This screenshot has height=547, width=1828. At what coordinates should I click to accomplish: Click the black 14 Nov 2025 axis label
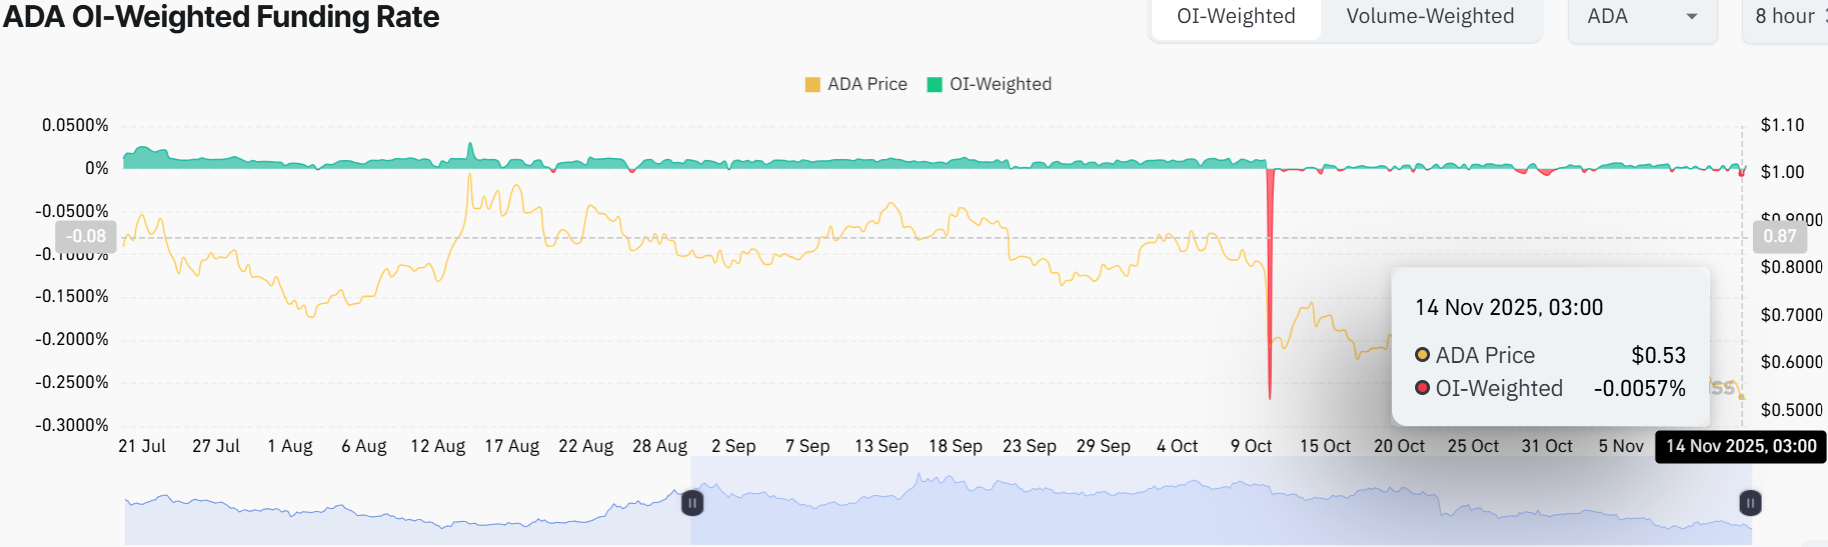click(x=1741, y=446)
